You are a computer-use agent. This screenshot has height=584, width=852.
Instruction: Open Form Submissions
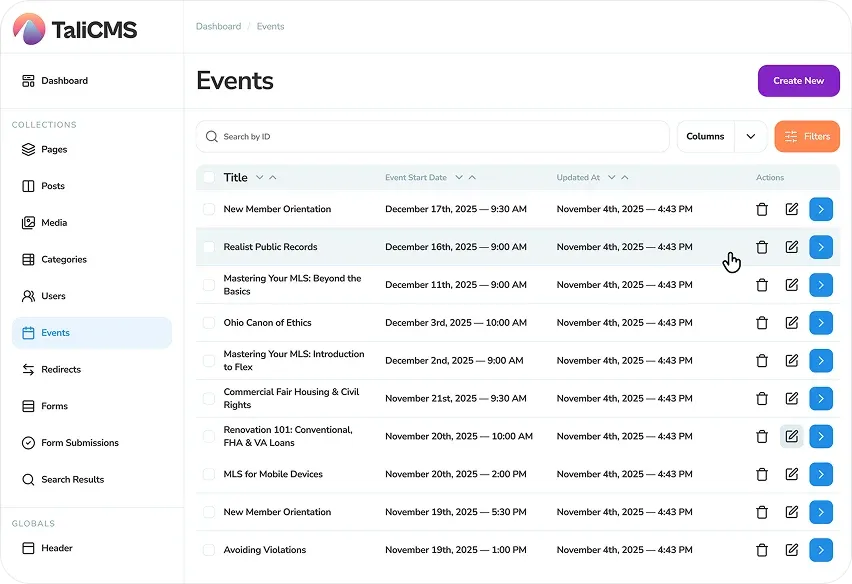click(92, 443)
